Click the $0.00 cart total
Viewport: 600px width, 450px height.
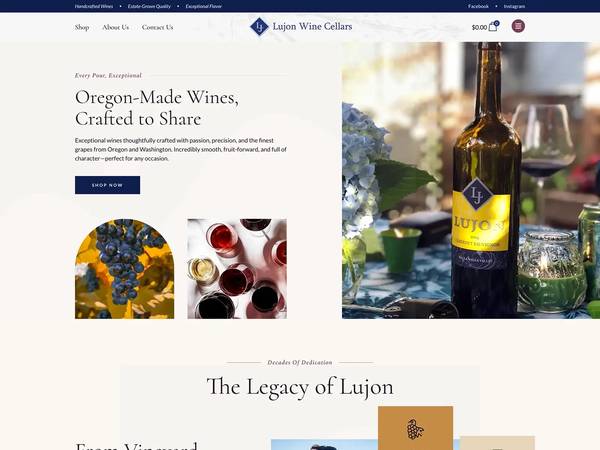click(479, 27)
